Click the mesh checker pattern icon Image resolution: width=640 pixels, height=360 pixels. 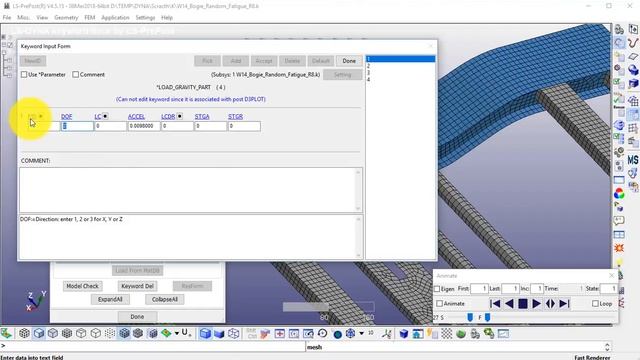tap(447, 333)
